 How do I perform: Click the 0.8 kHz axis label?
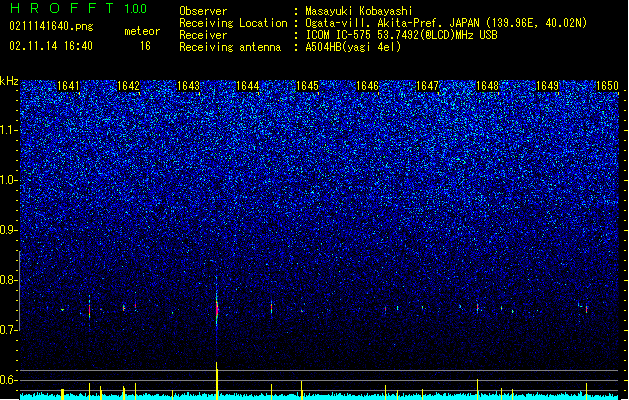[9, 280]
